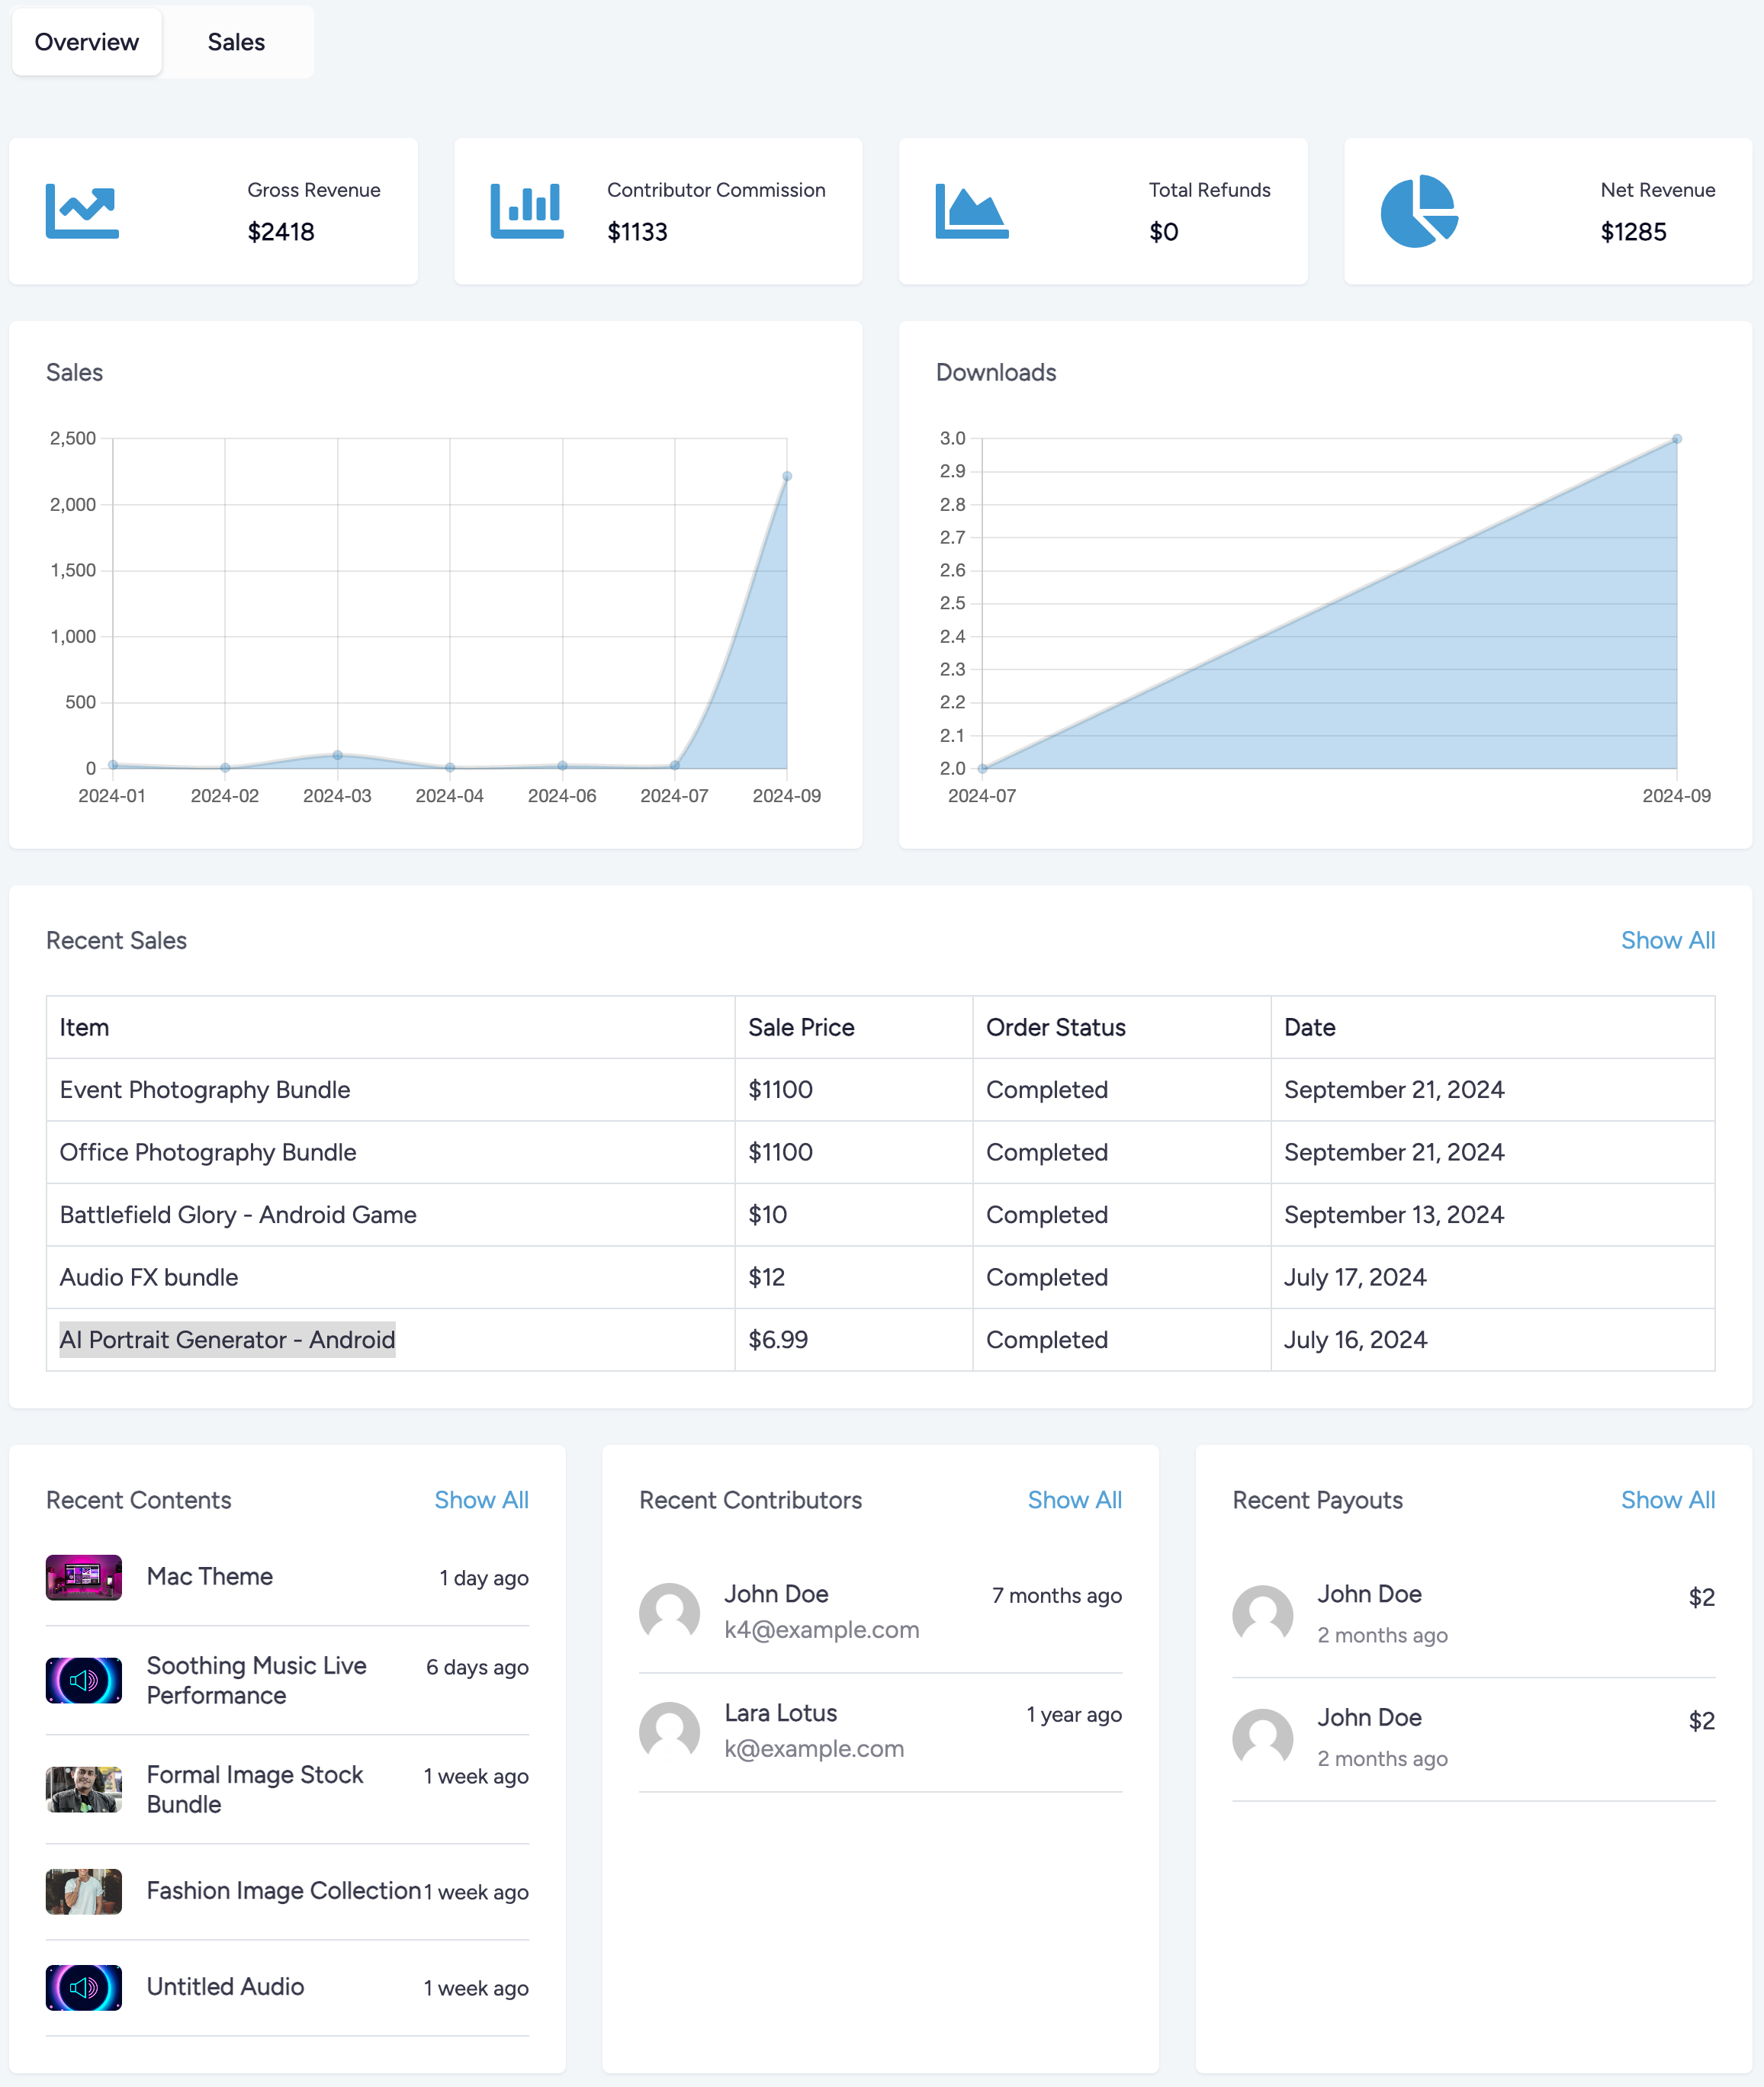The height and width of the screenshot is (2087, 1764).
Task: Open AI Portrait Generator - Android sale row
Action: [x=227, y=1340]
